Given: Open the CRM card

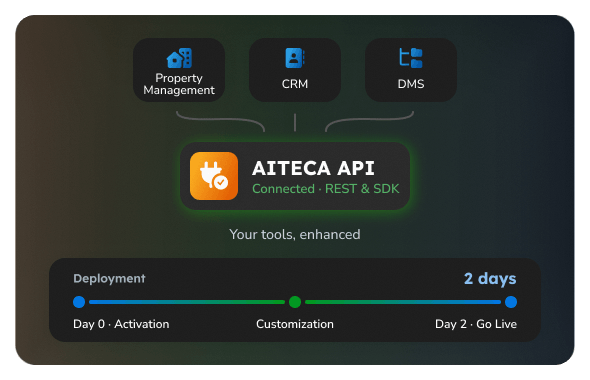Looking at the screenshot, I should (x=295, y=70).
